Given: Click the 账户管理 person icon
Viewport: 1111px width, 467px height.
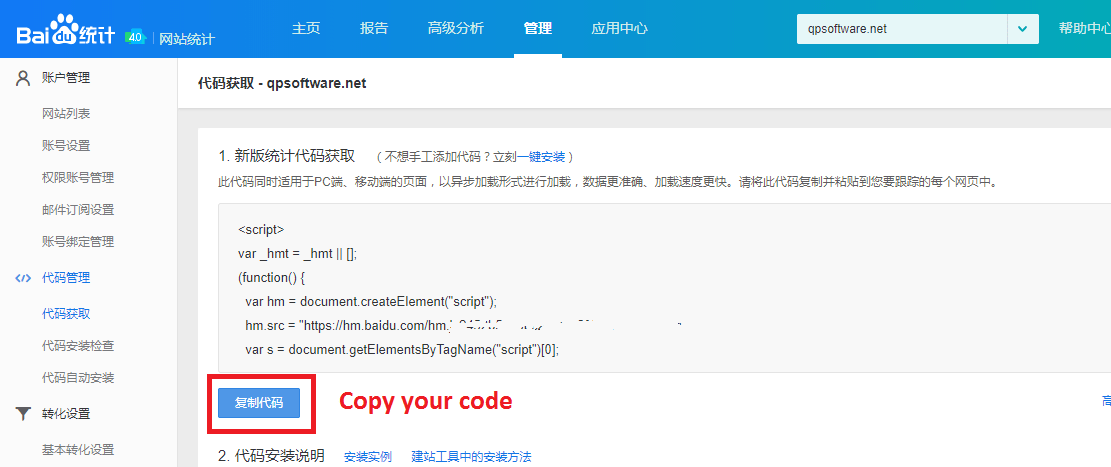Looking at the screenshot, I should point(23,78).
